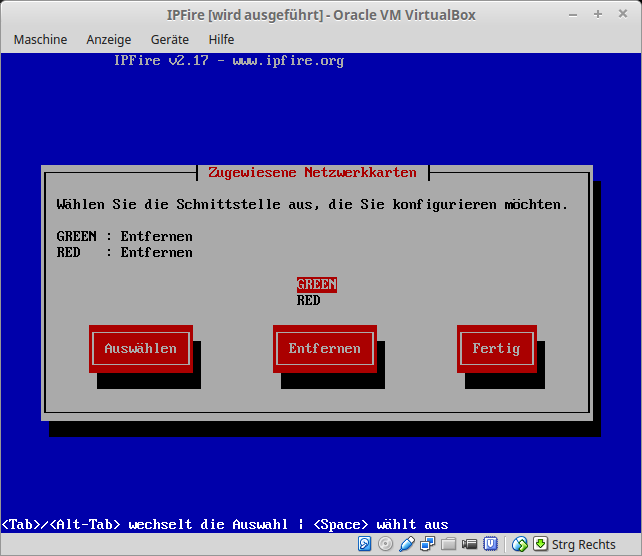Click the Auswählen button
642x556 pixels.
[141, 348]
